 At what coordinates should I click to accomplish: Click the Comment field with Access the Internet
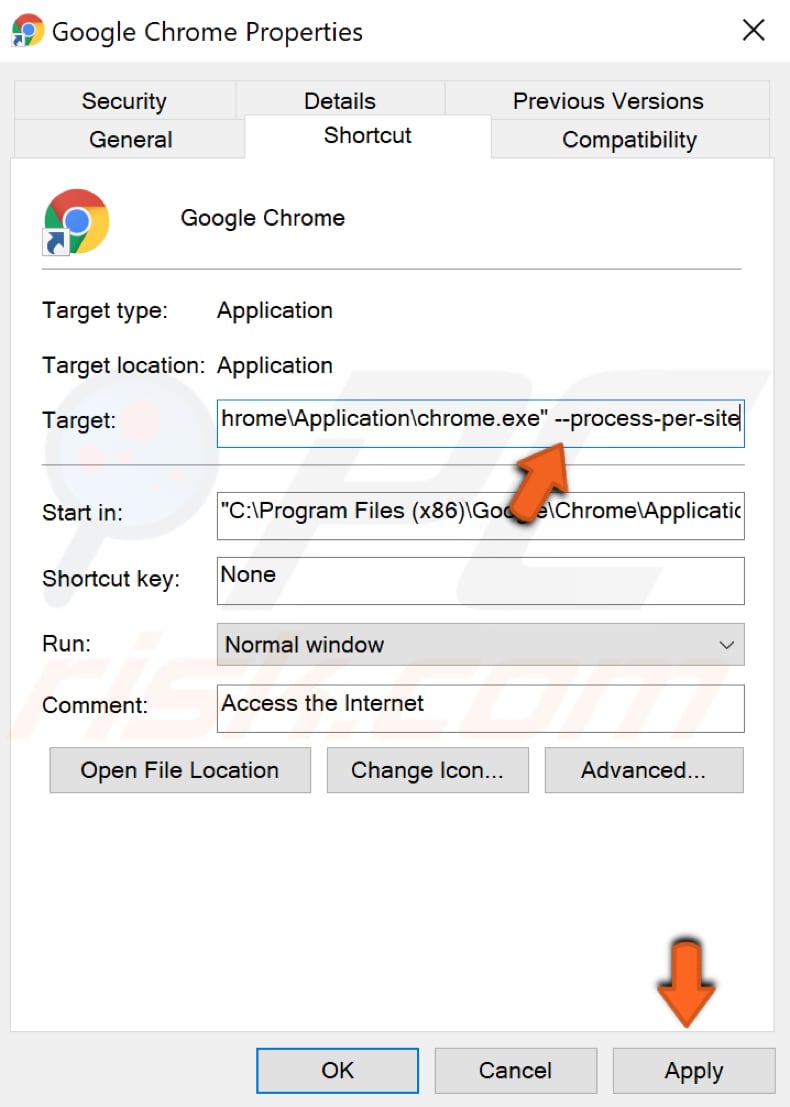click(x=480, y=708)
